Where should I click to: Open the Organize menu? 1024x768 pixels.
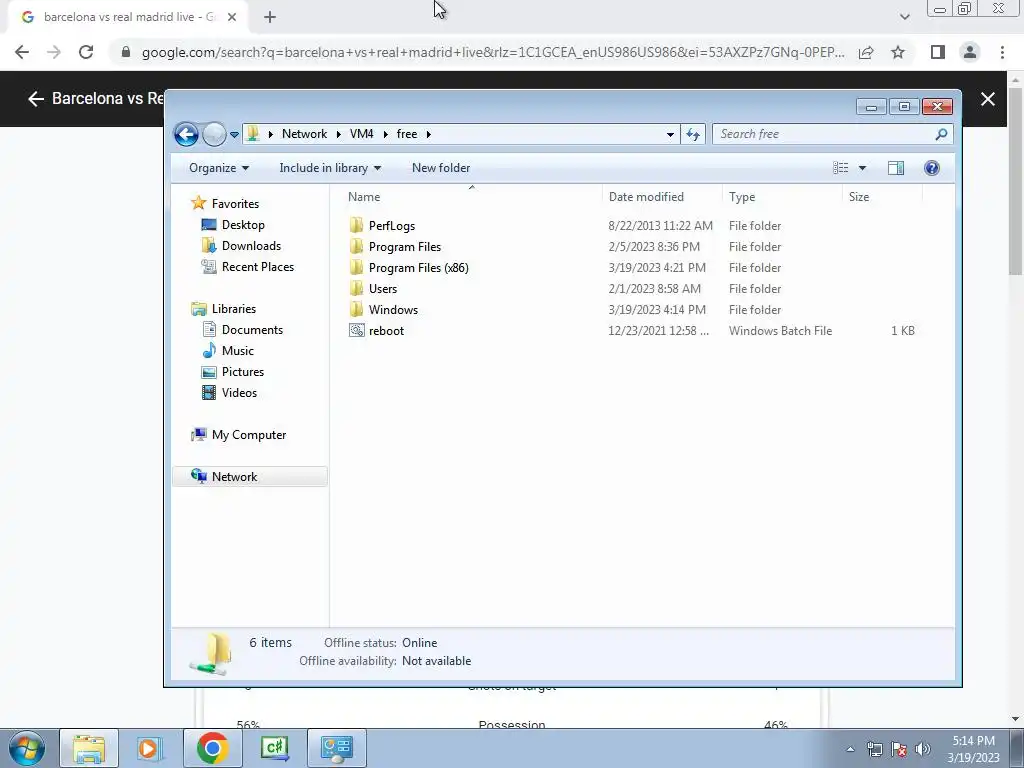point(219,168)
